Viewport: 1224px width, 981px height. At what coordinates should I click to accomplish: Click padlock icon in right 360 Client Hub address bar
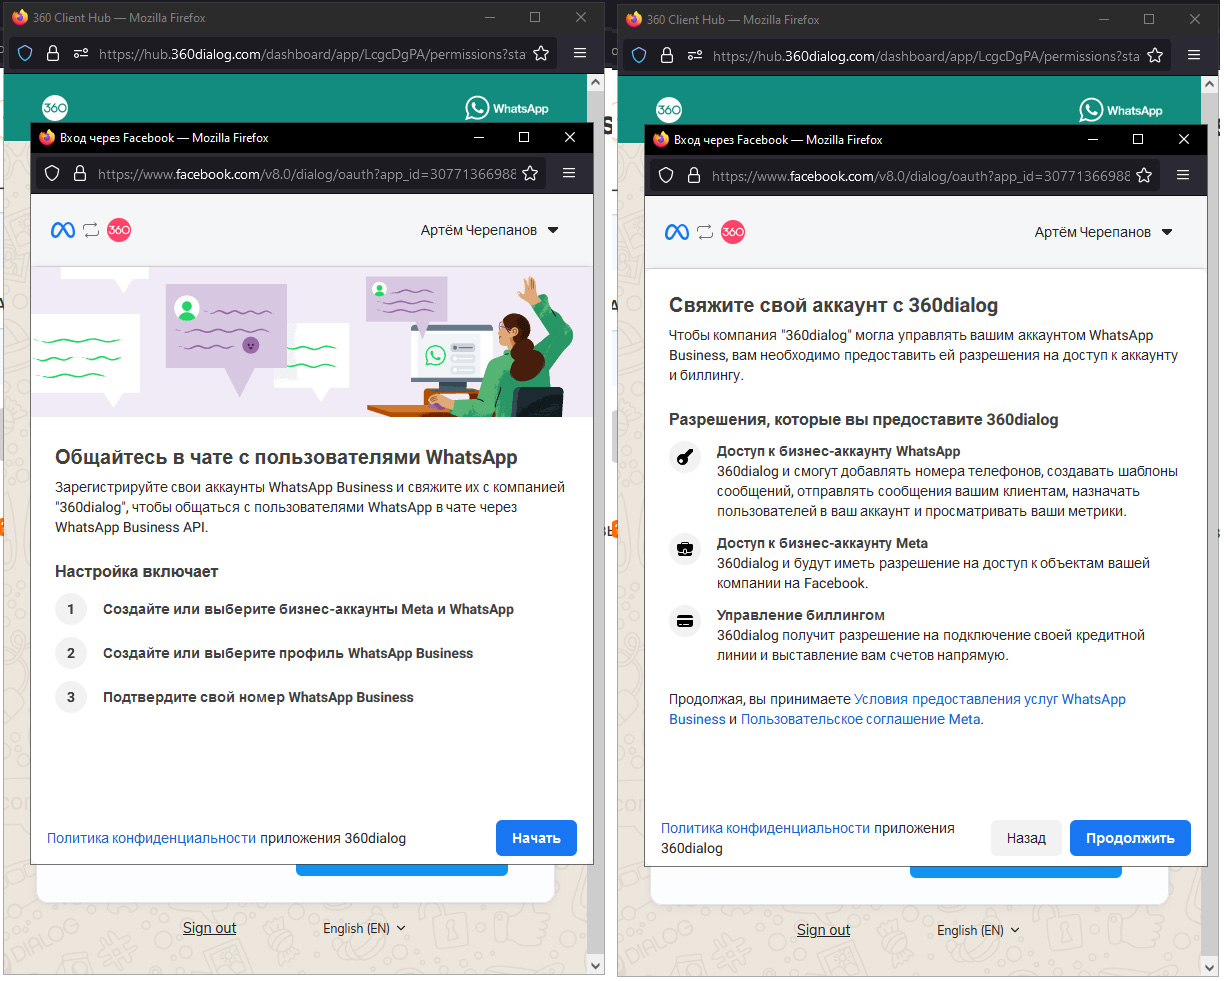pos(667,56)
